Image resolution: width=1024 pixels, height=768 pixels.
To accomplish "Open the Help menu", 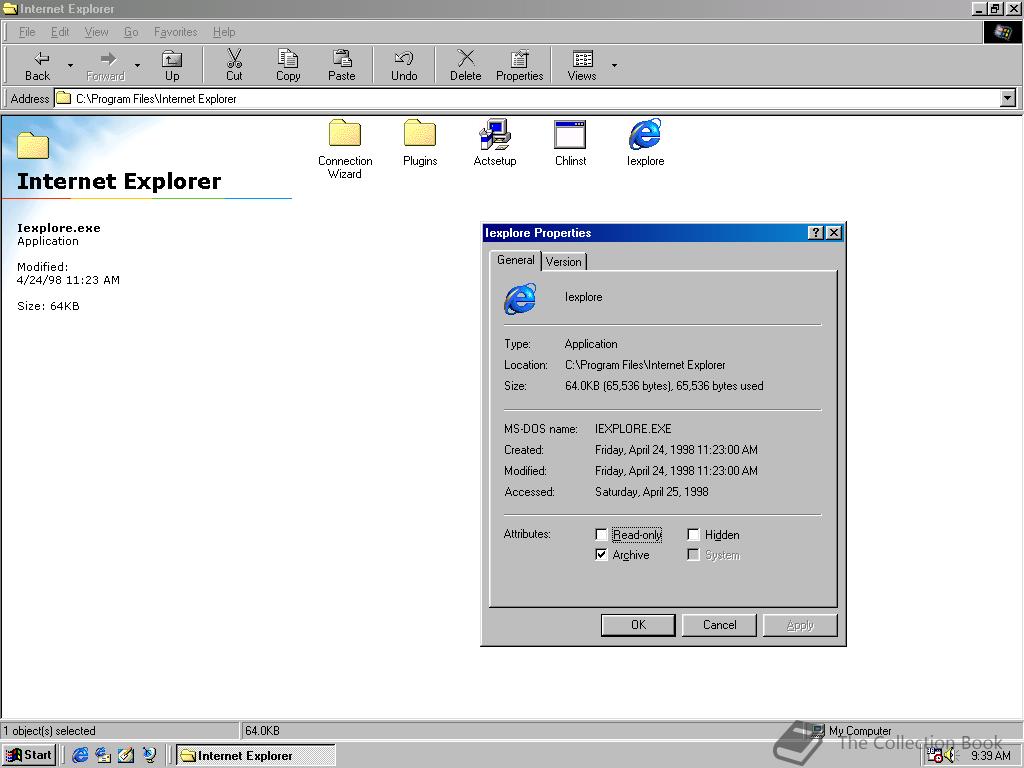I will pos(224,32).
